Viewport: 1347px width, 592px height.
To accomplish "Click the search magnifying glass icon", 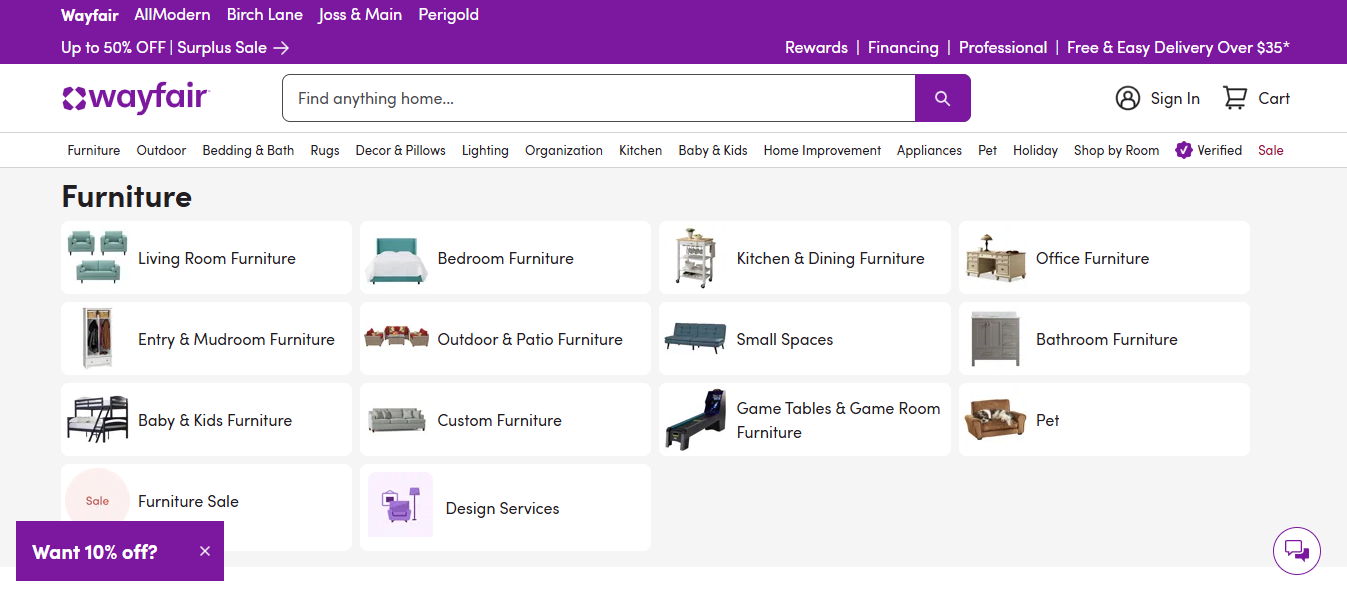I will (x=941, y=98).
